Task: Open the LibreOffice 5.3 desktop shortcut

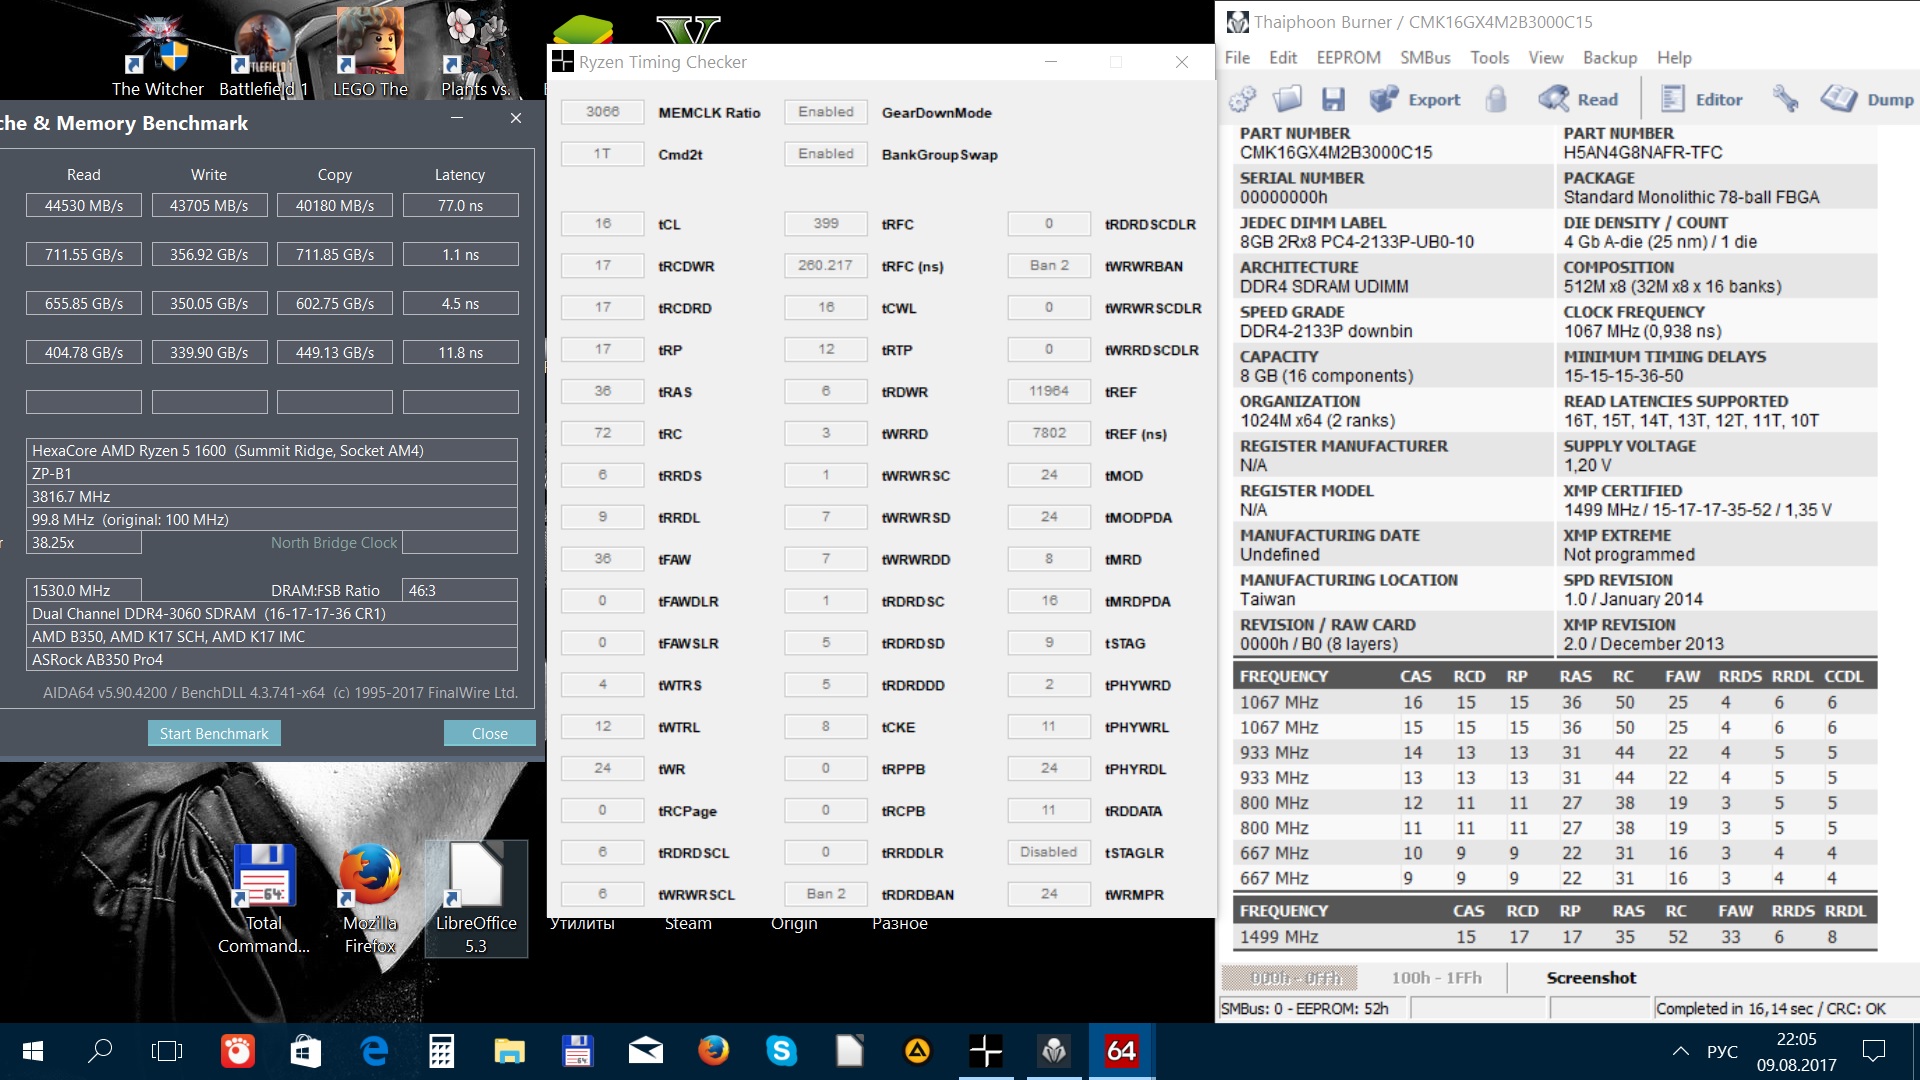Action: (x=476, y=897)
